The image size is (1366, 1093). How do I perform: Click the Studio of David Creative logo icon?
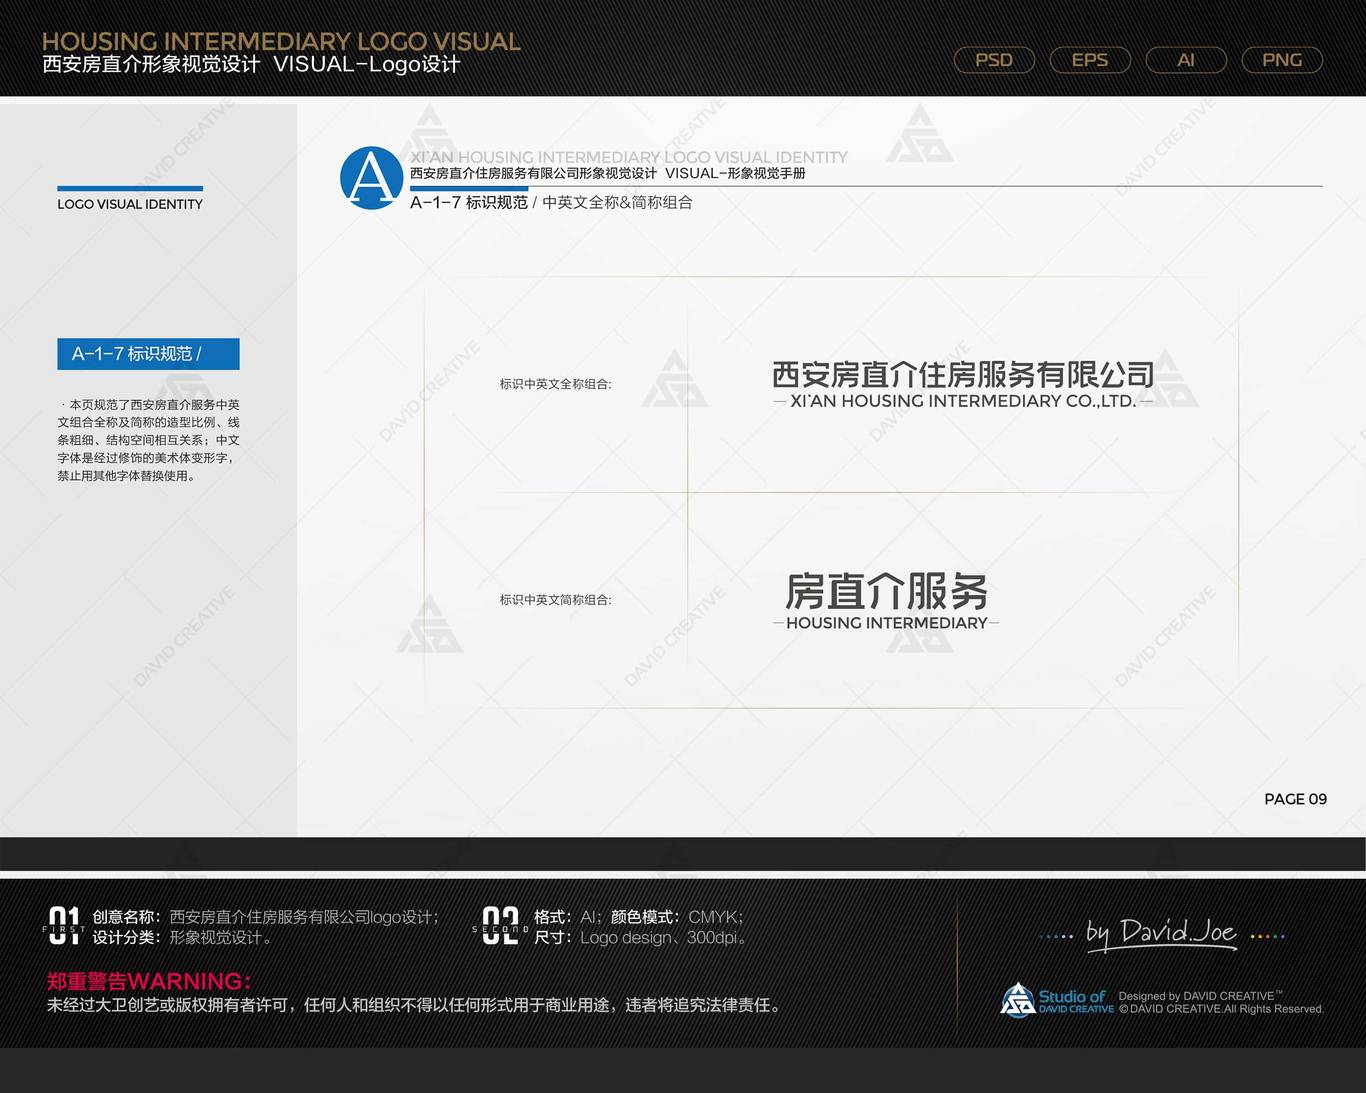[1057, 1000]
